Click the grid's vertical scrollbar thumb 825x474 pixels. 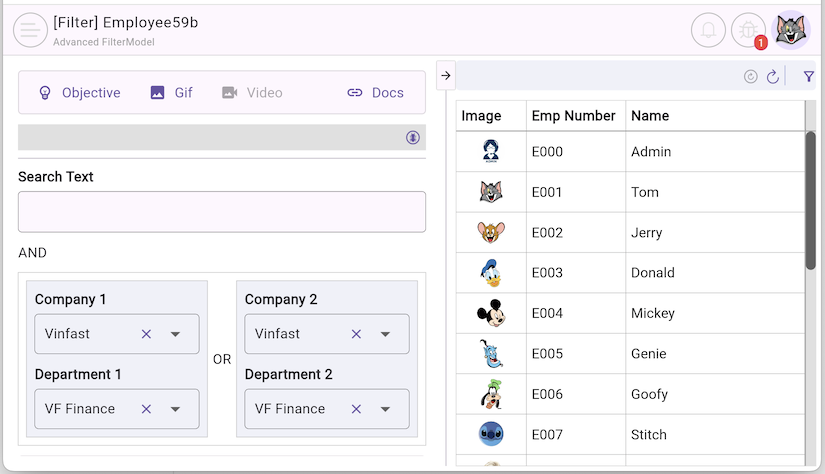[810, 200]
